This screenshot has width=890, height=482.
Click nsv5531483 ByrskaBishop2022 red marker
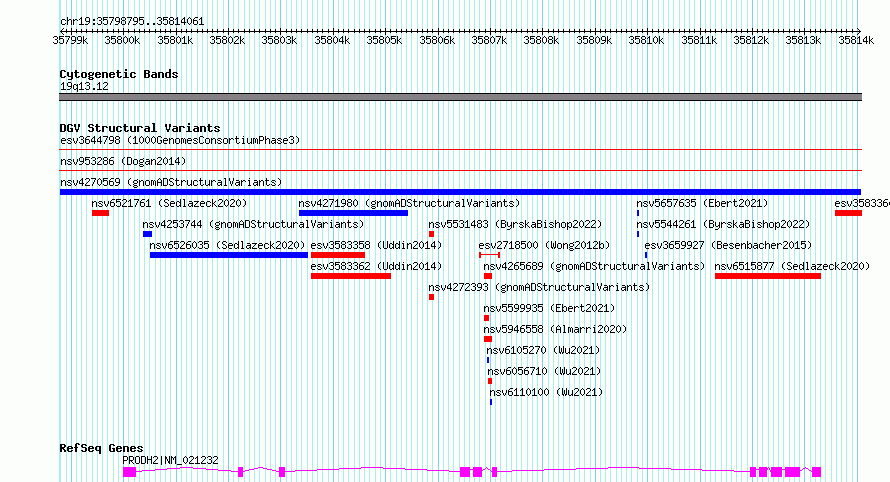tap(431, 234)
